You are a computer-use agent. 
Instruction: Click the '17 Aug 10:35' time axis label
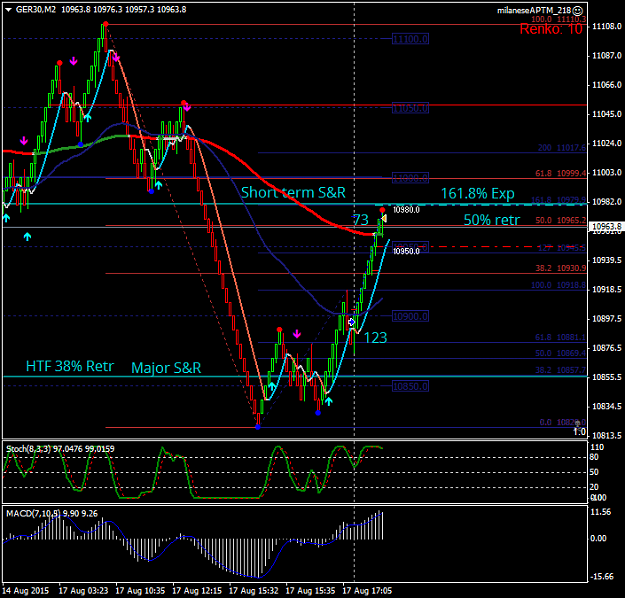pos(140,591)
